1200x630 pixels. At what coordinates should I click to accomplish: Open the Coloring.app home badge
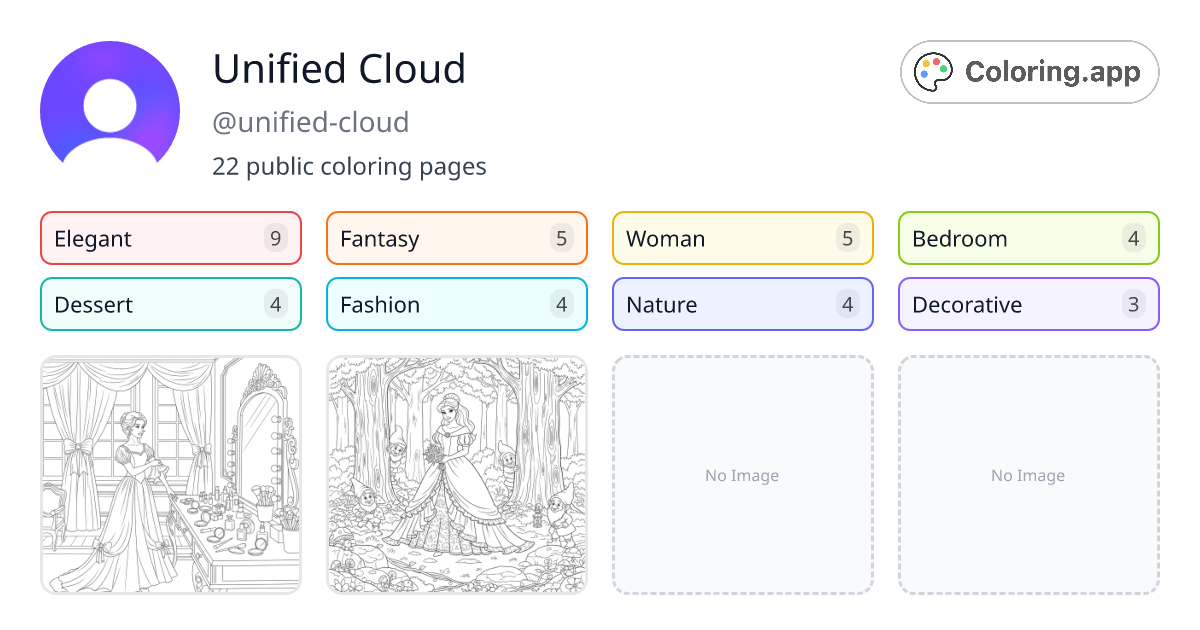coord(1029,71)
